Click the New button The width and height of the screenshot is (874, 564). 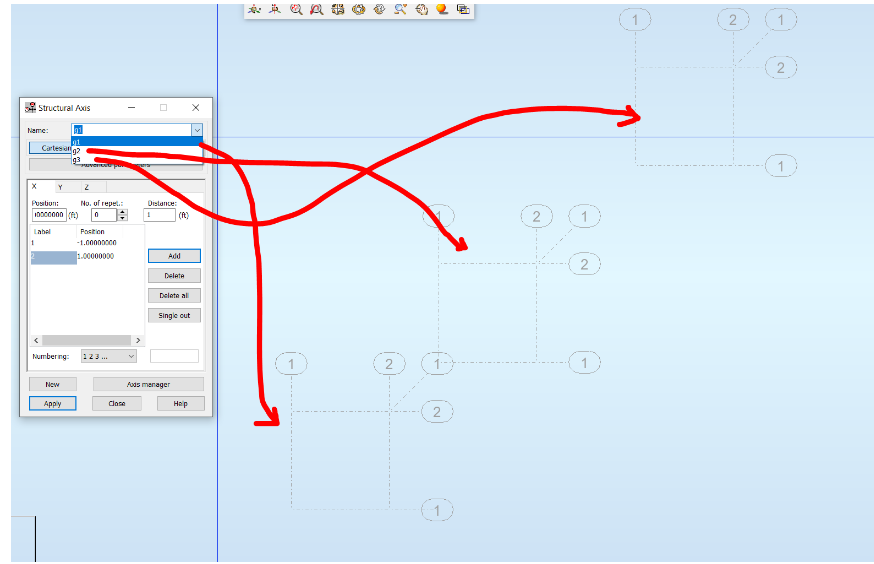pos(52,385)
